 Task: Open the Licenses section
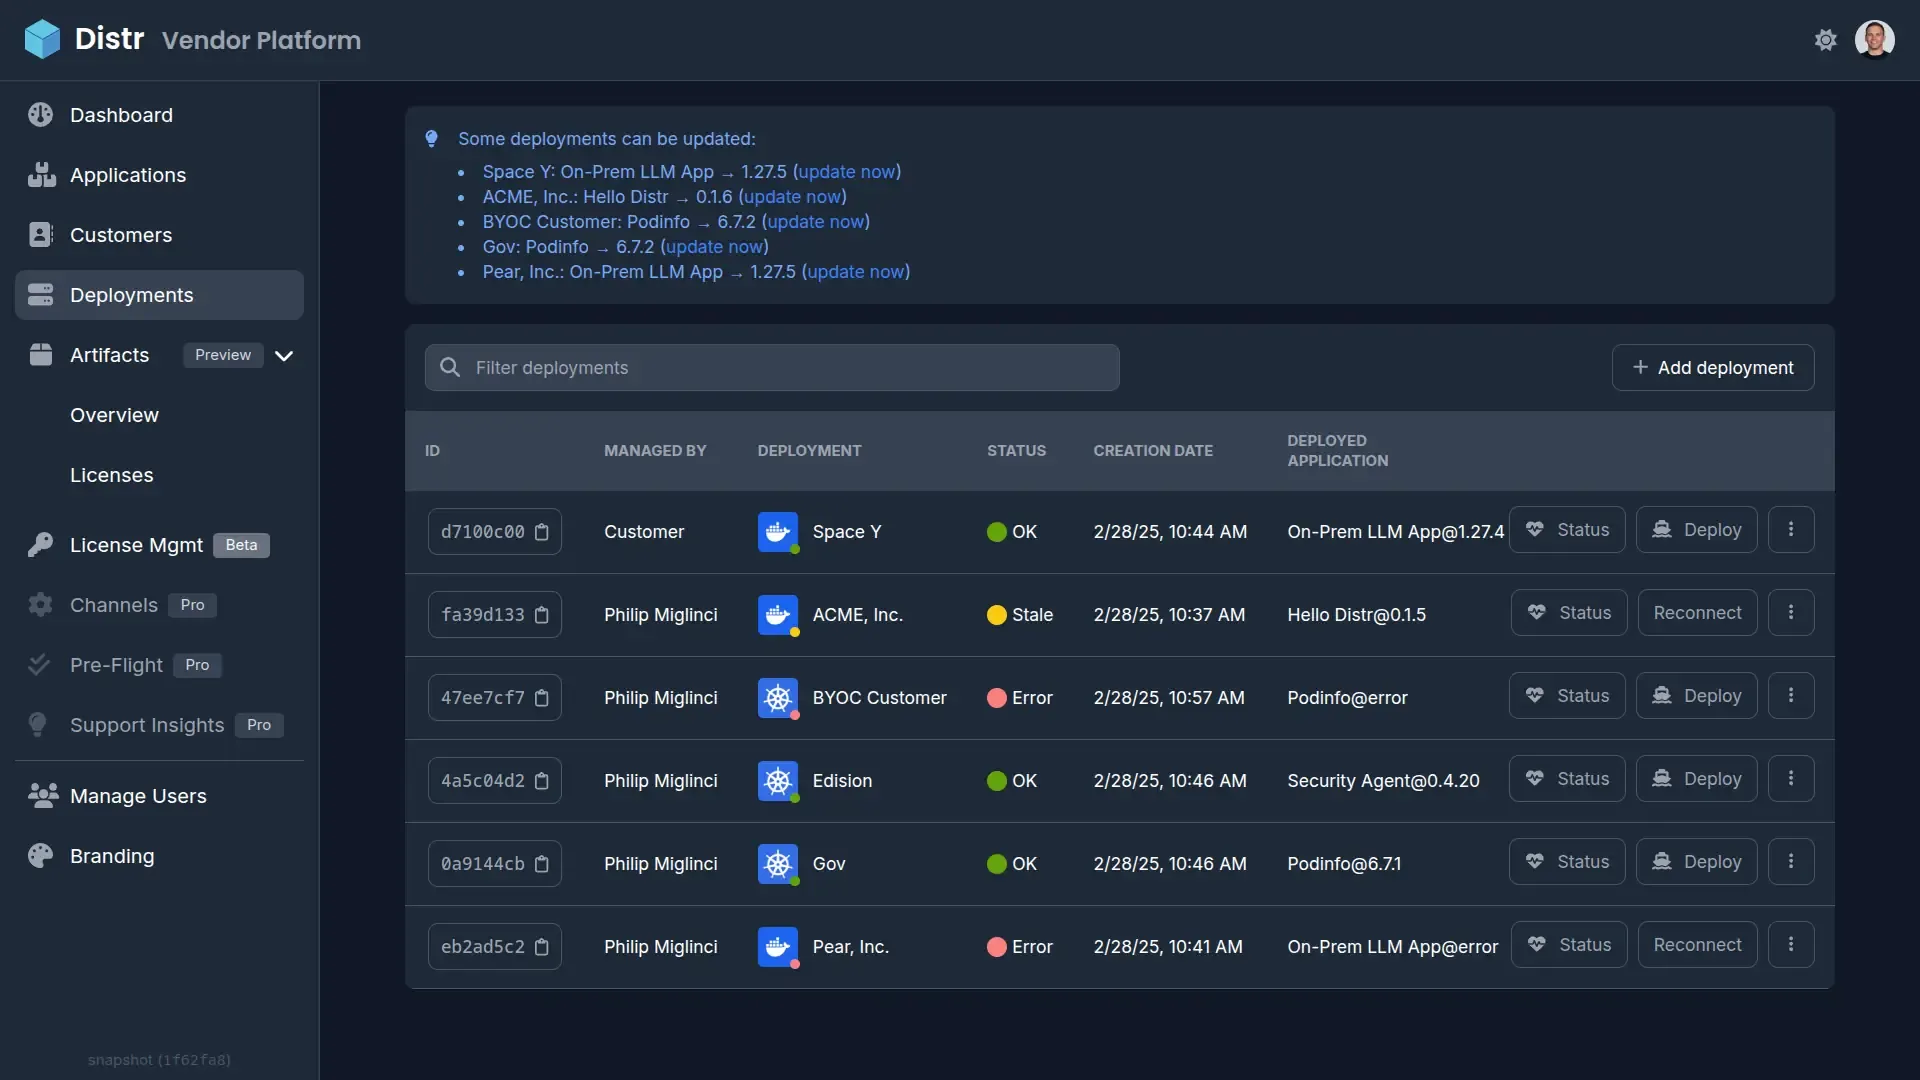coord(111,475)
